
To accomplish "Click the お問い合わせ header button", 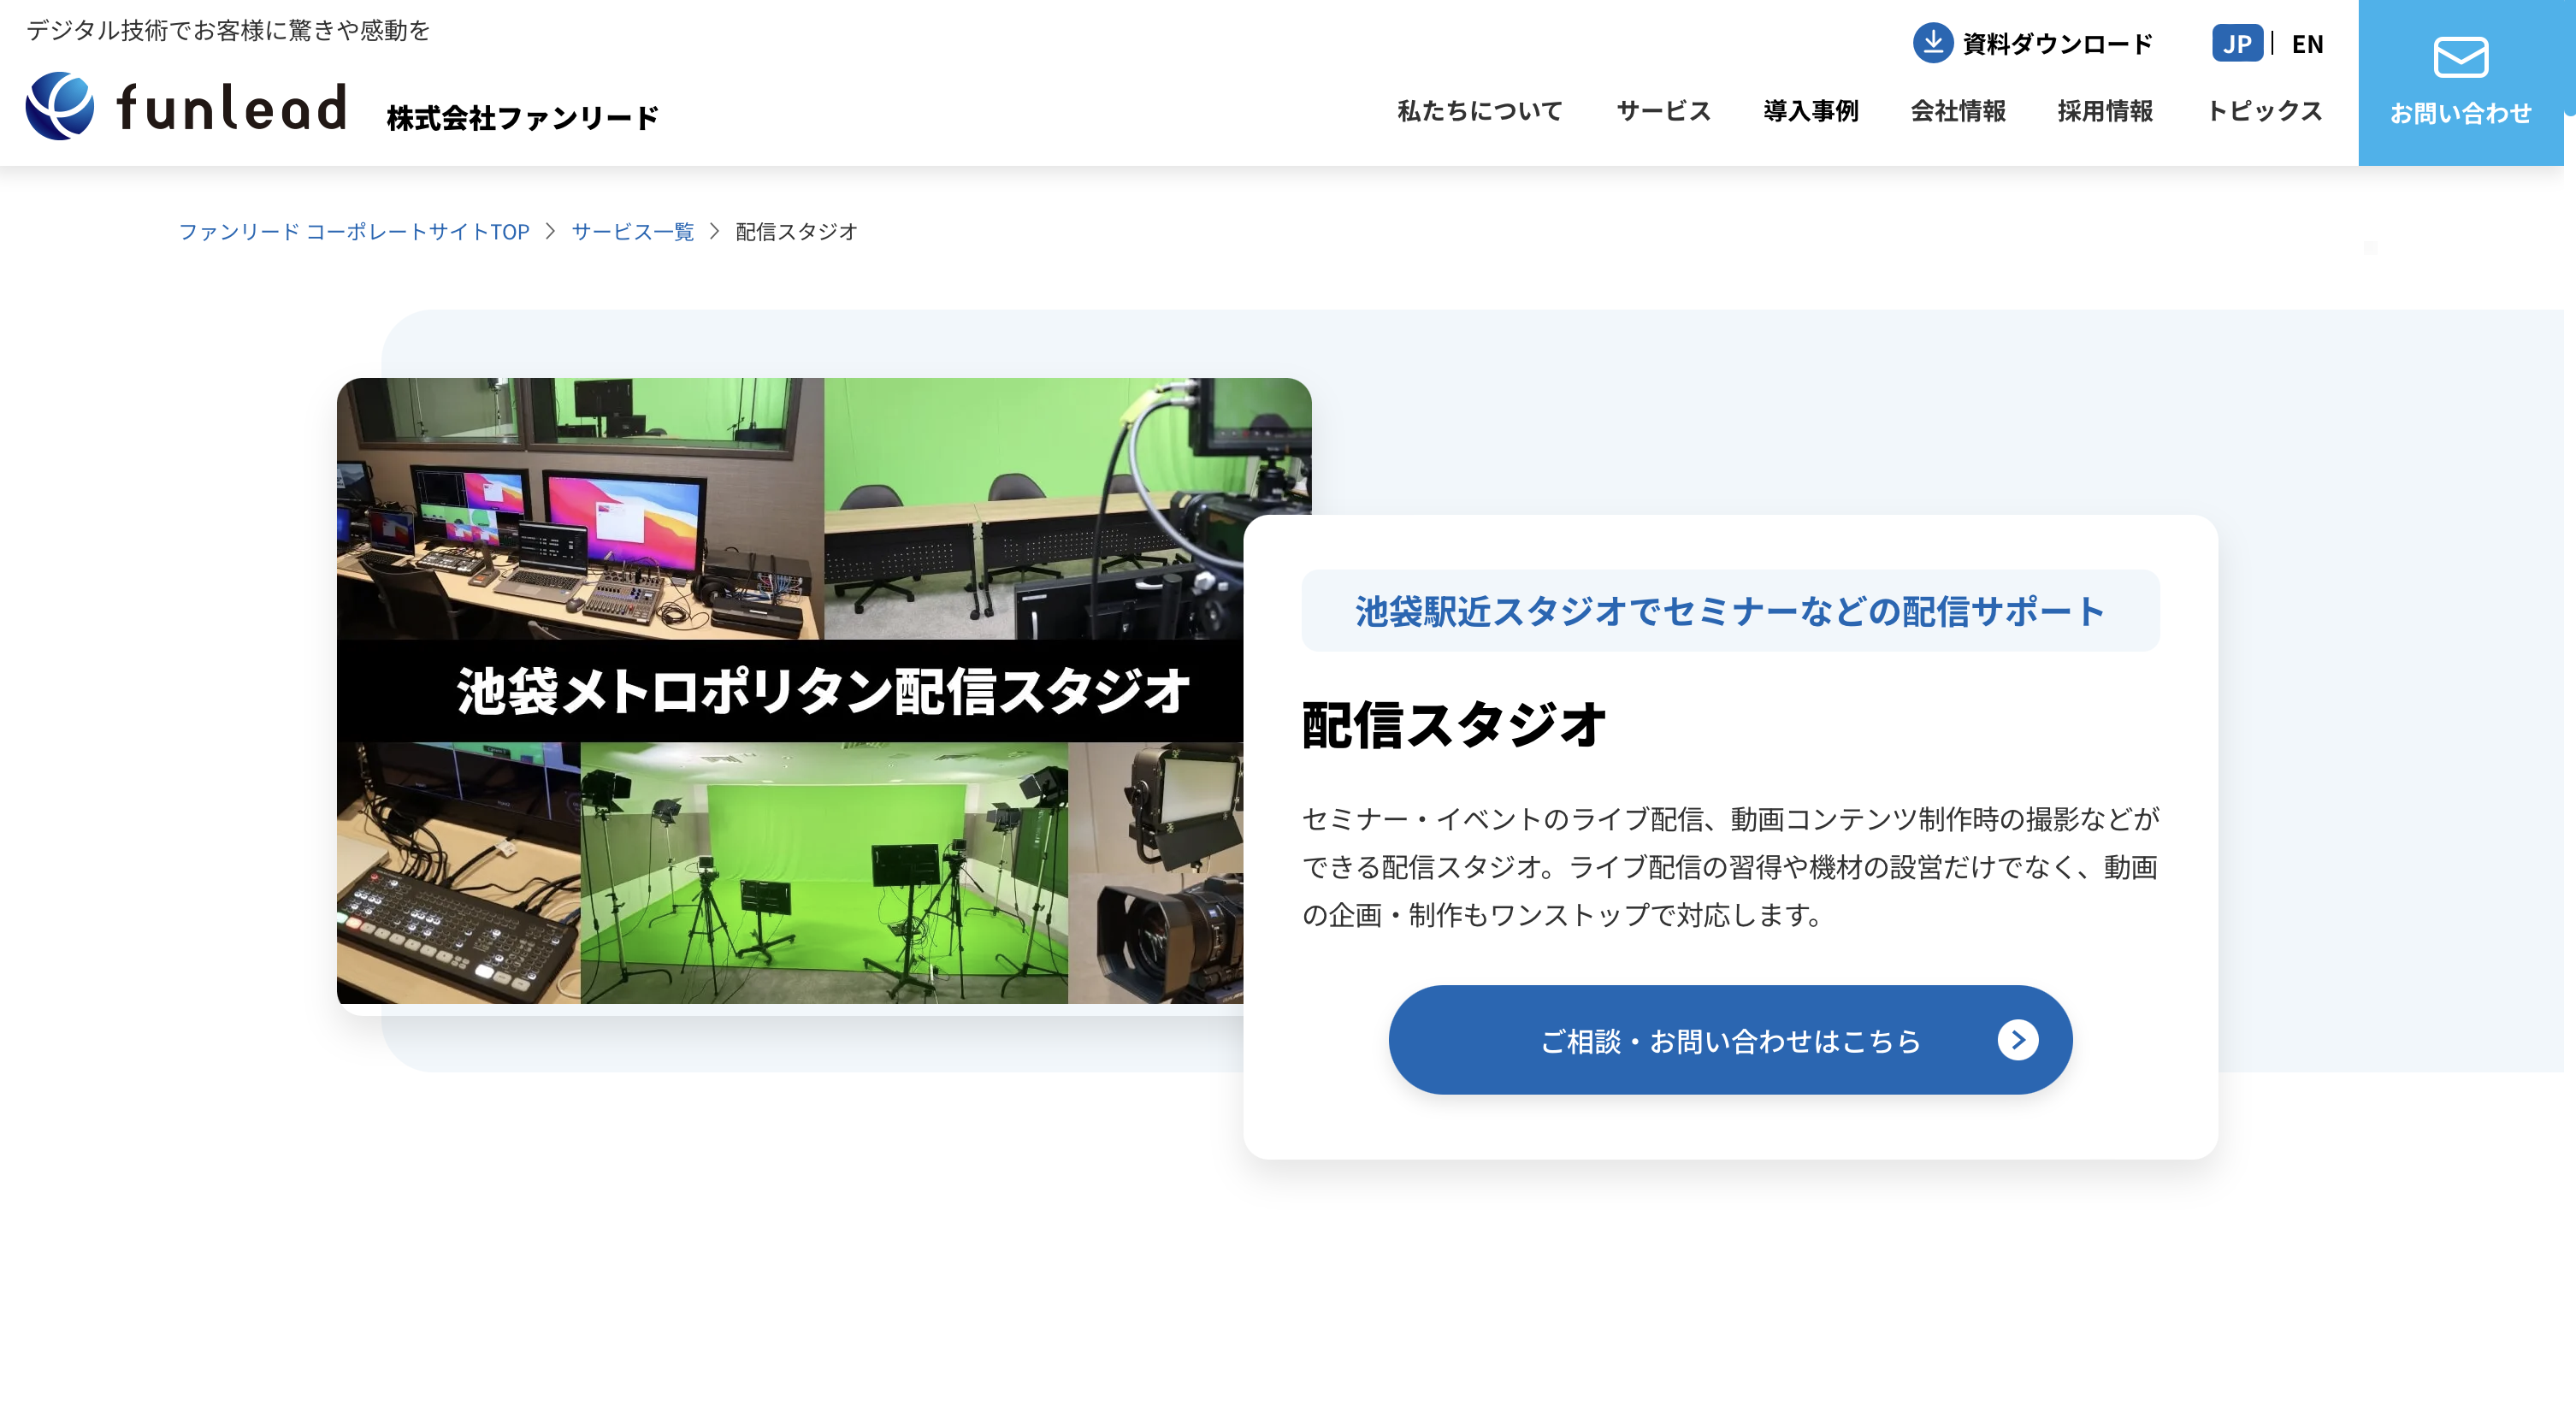I will (2460, 83).
